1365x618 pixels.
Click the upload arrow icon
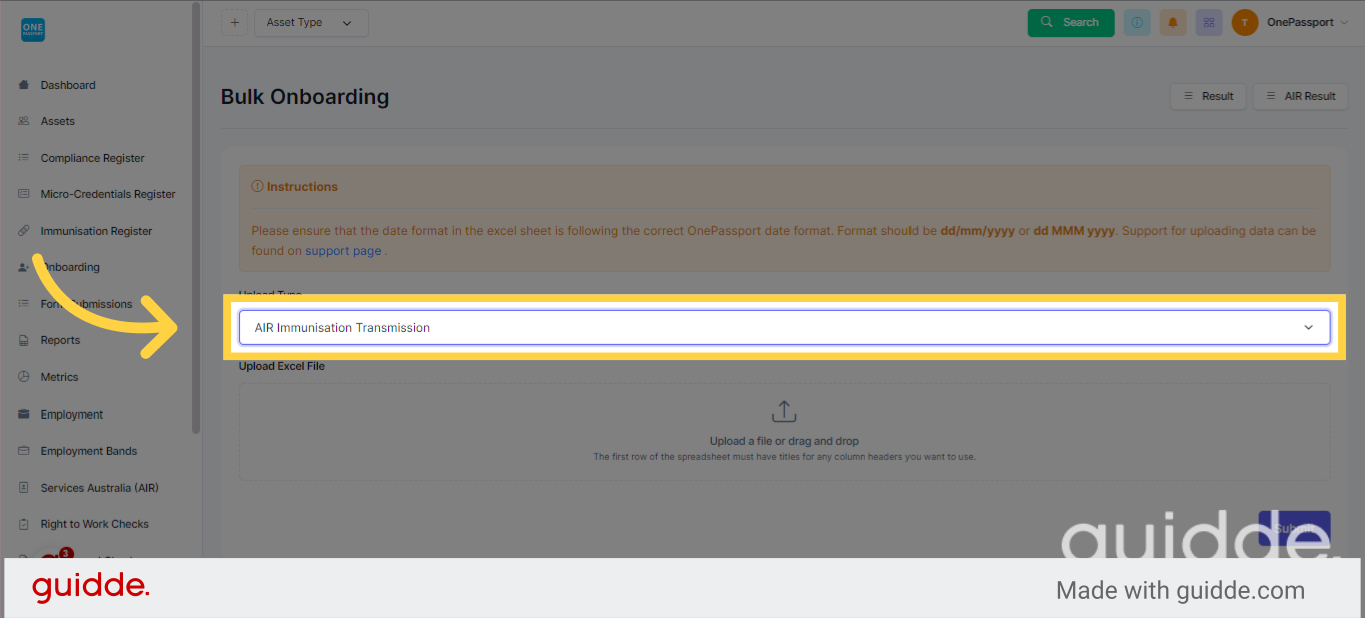point(784,412)
